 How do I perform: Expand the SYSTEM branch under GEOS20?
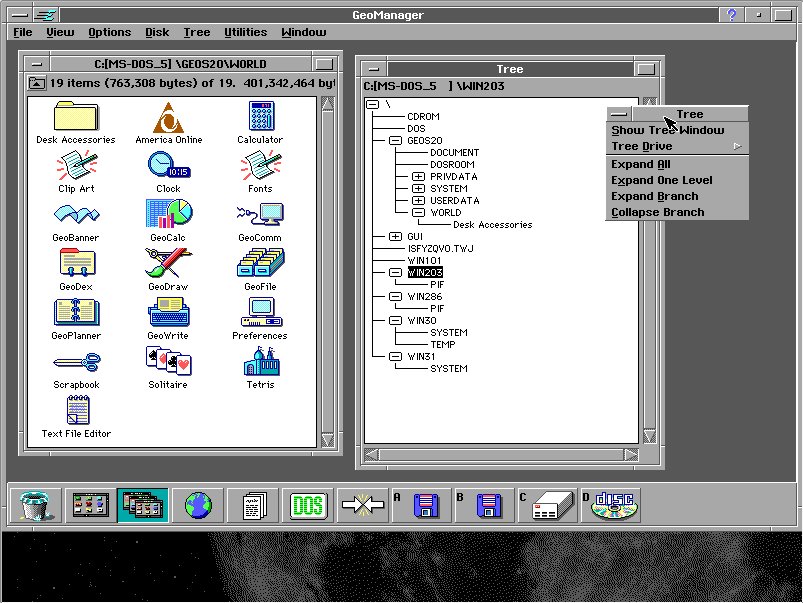(x=418, y=189)
